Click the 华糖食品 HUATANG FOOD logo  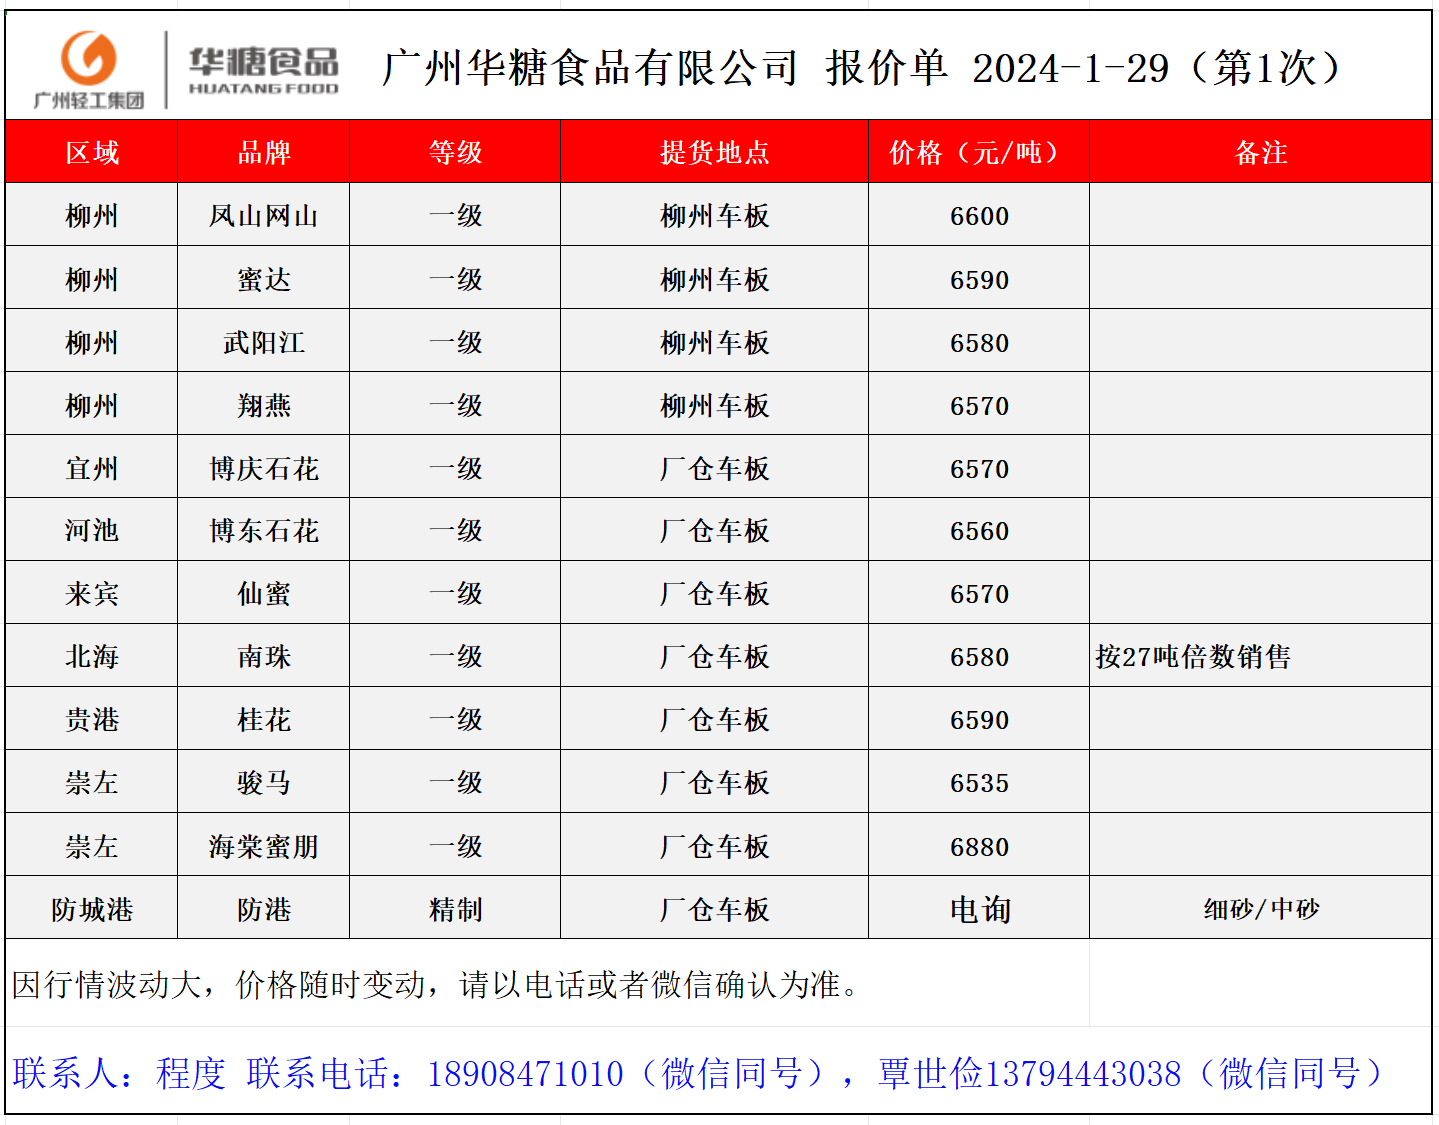(264, 70)
